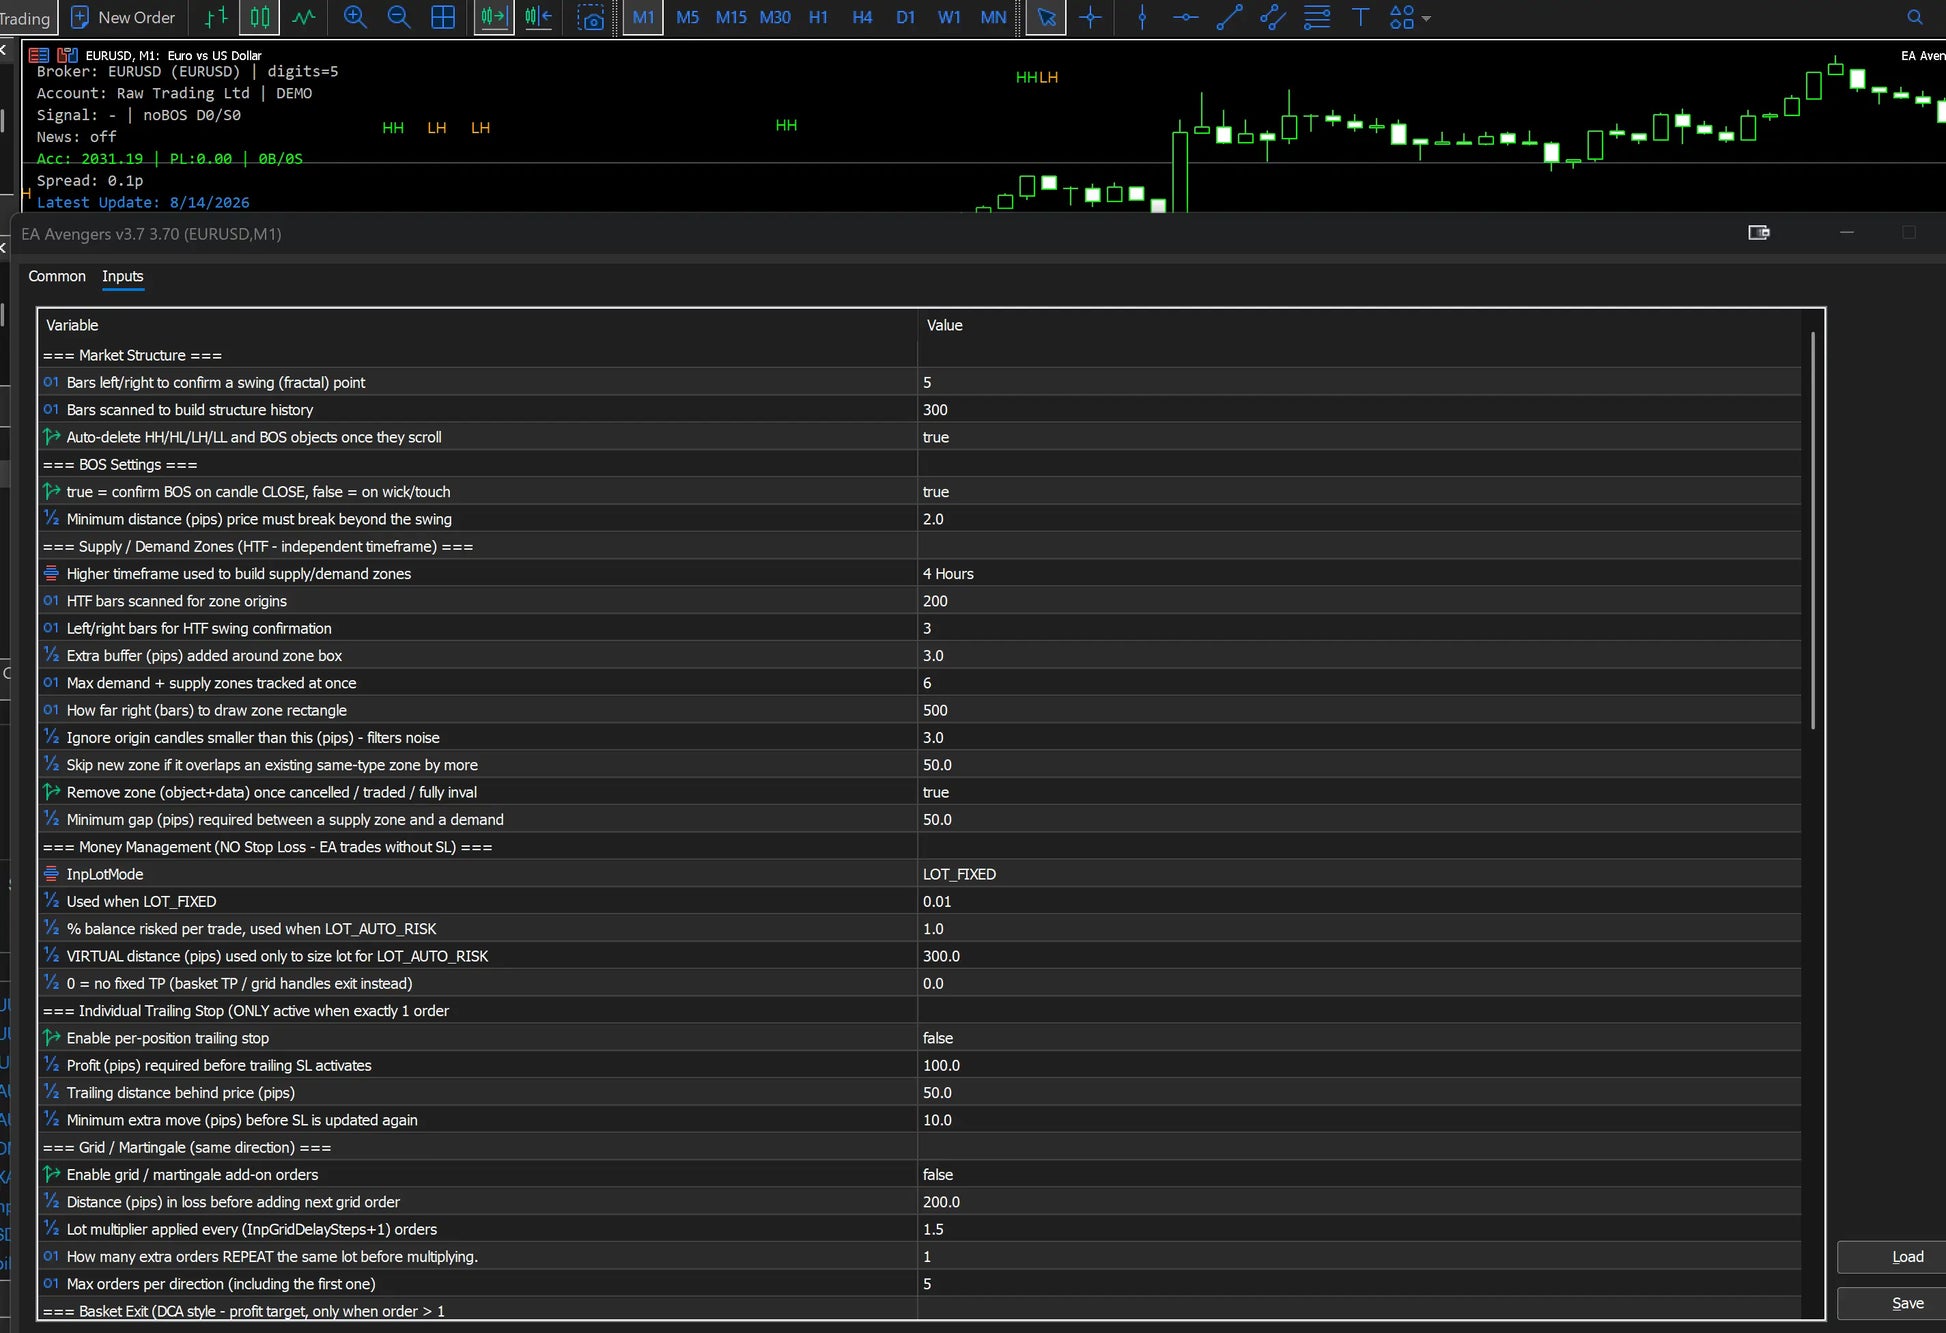The image size is (1946, 1333).
Task: Switch to the Common tab
Action: pos(57,276)
